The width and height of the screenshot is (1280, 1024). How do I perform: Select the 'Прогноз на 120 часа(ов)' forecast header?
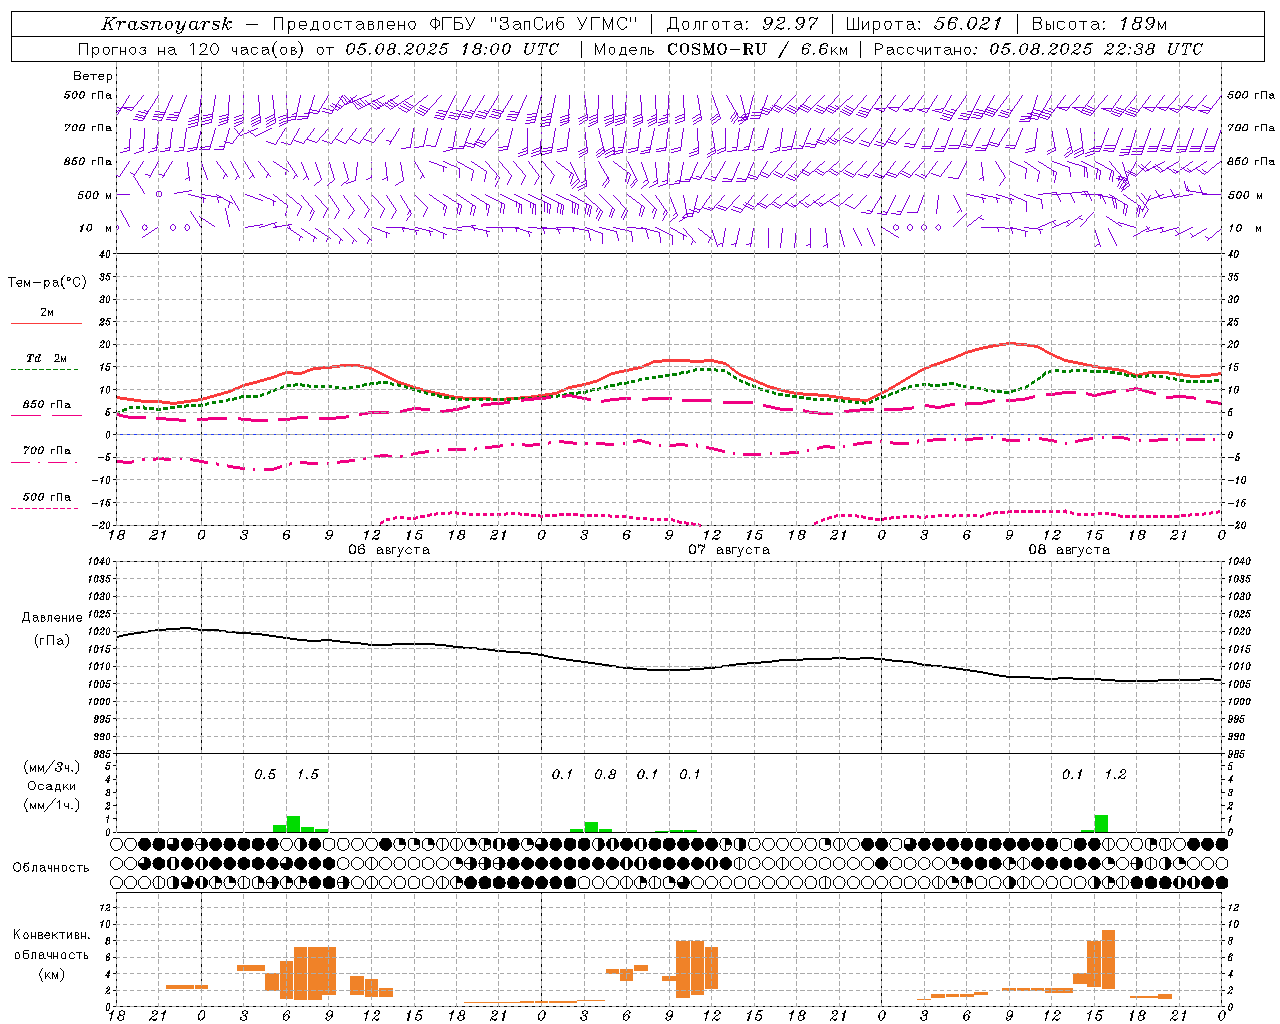(192, 49)
